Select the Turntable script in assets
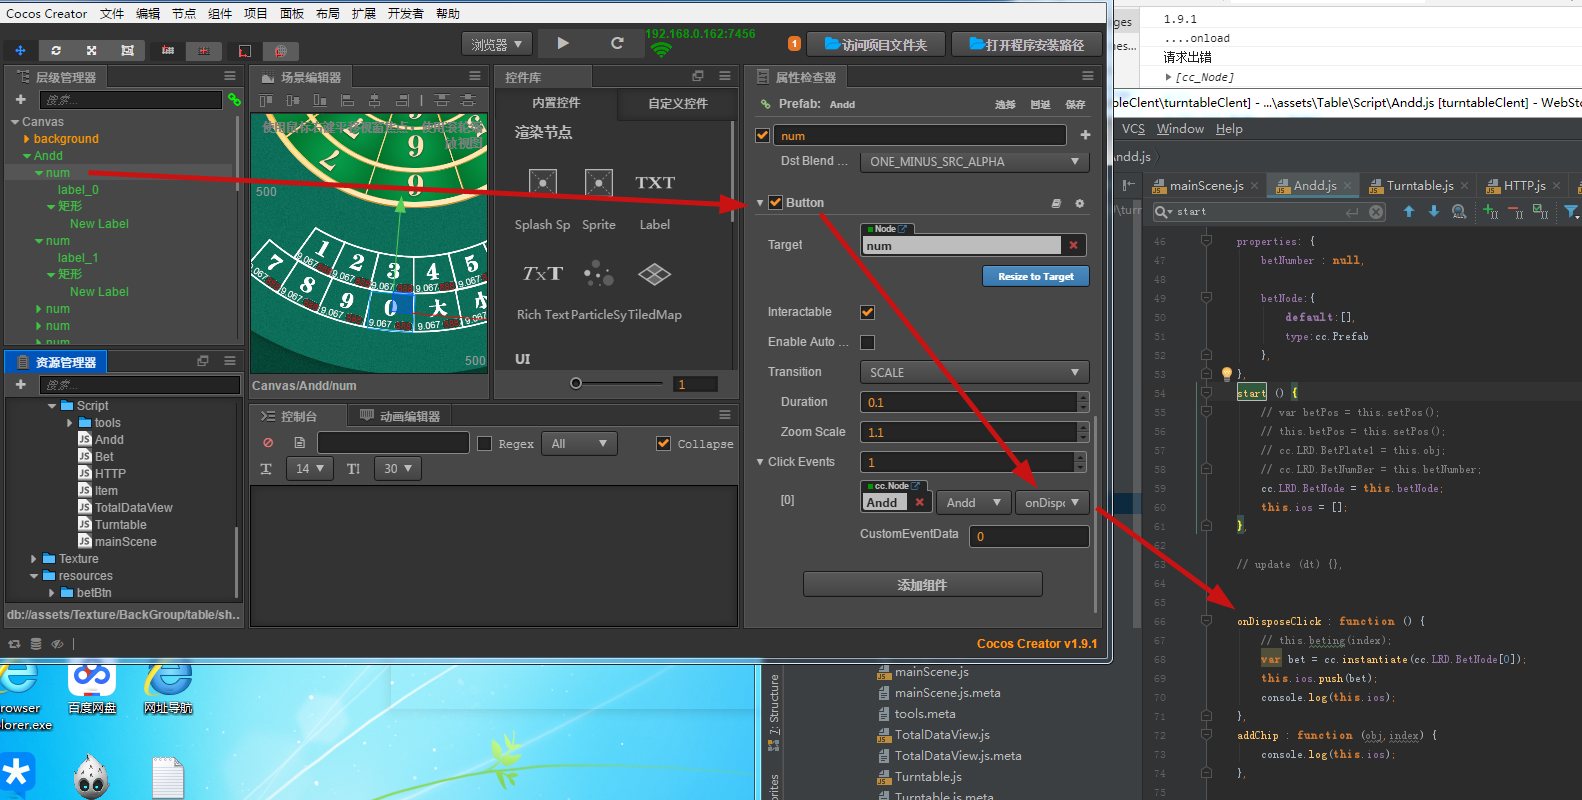This screenshot has width=1582, height=800. pyautogui.click(x=120, y=525)
